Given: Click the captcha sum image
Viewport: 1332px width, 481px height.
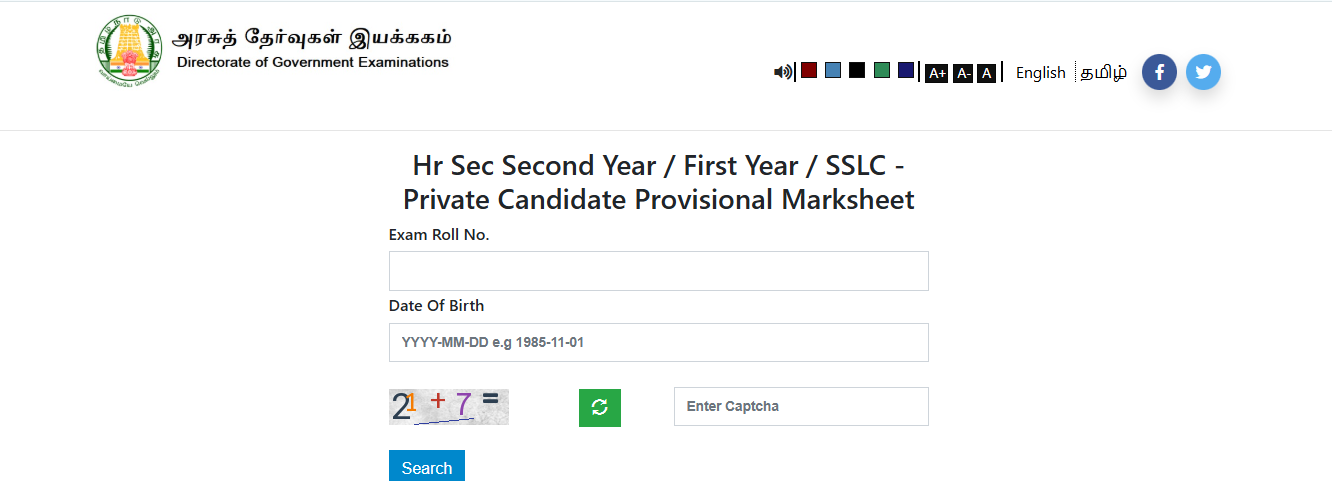Looking at the screenshot, I should (x=448, y=407).
